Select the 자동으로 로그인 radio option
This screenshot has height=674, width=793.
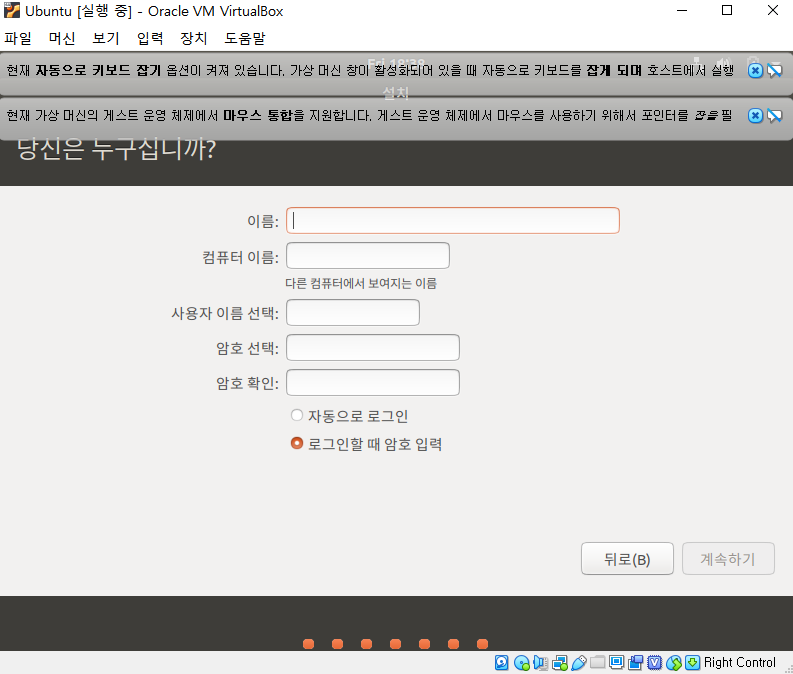297,416
